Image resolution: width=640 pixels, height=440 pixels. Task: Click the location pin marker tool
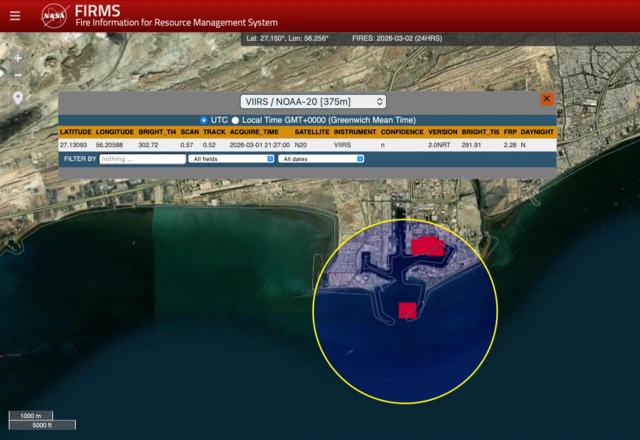18,98
